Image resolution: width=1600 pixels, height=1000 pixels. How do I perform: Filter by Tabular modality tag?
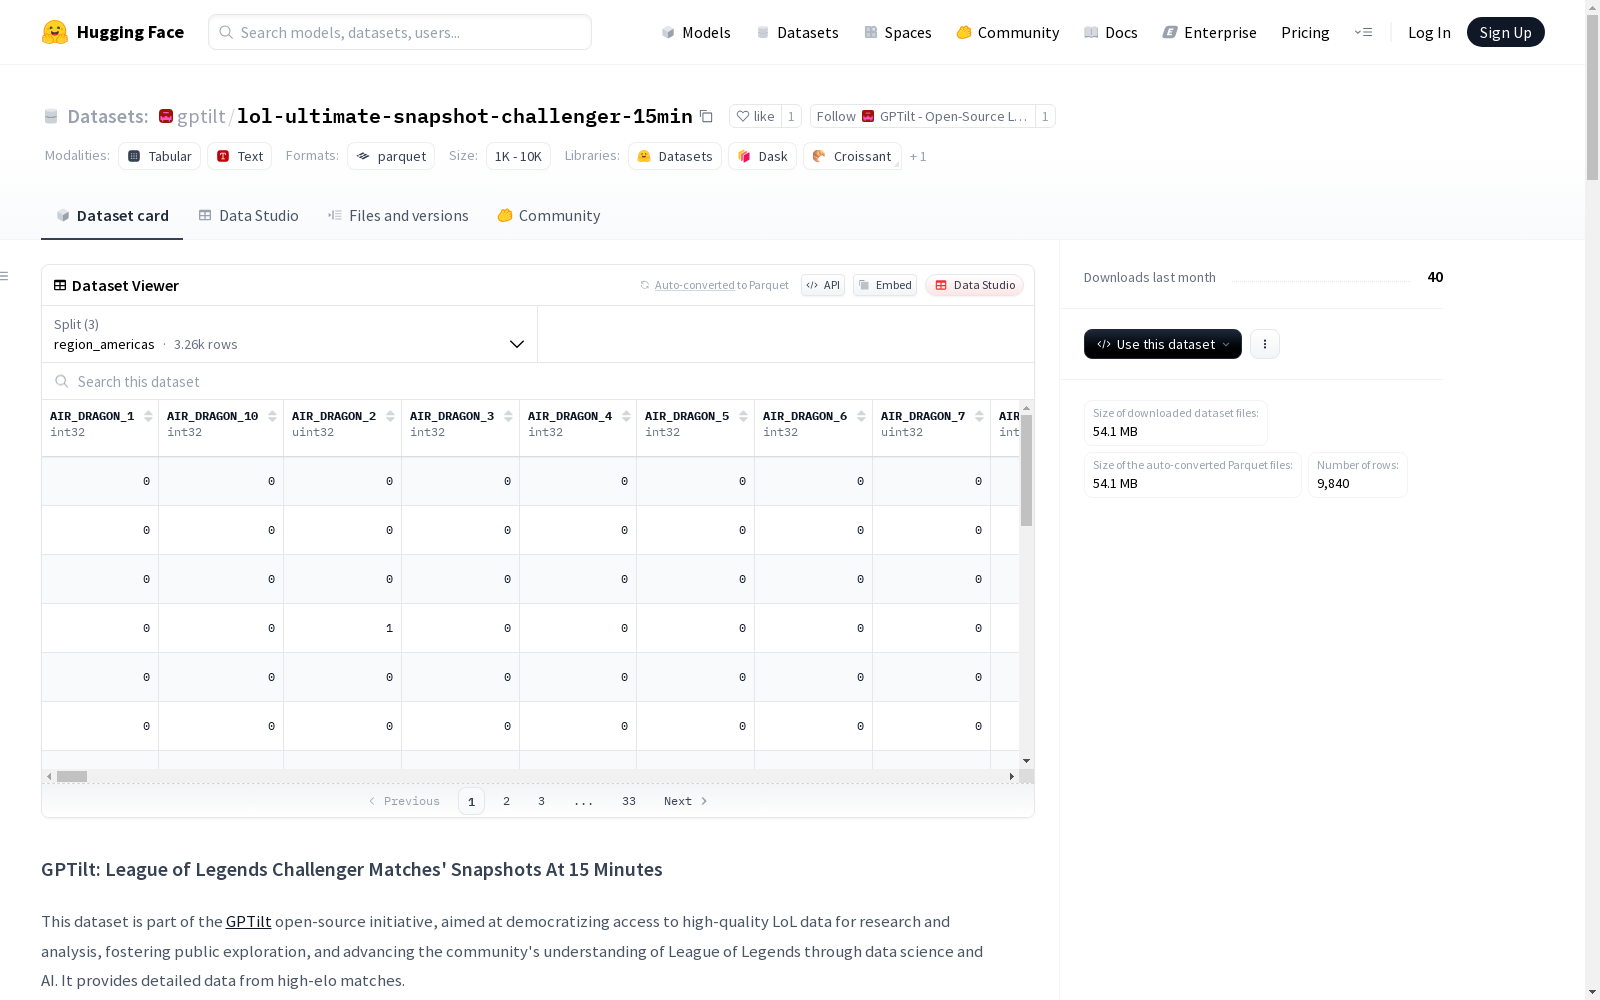point(160,156)
